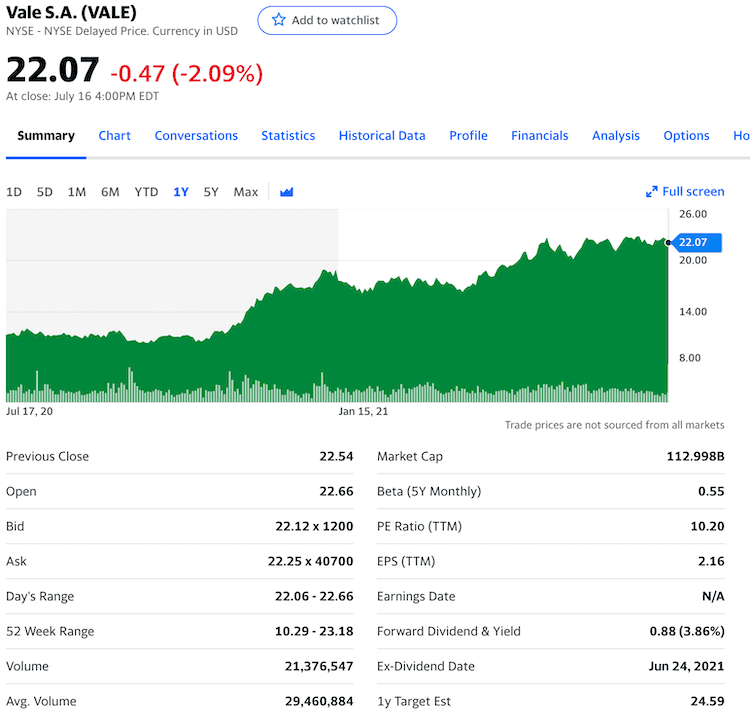Click the 20.00 price axis label
This screenshot has width=750, height=725.
[x=693, y=260]
